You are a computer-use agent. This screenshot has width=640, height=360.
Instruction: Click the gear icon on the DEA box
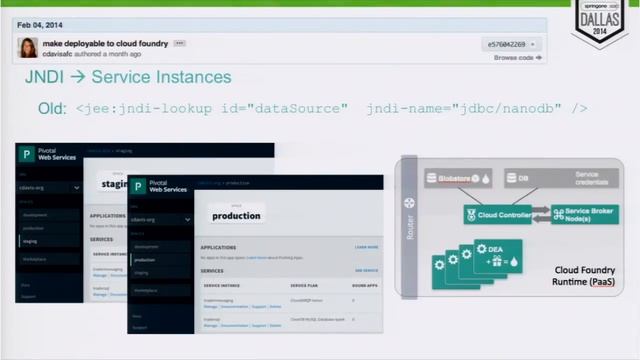tap(482, 249)
